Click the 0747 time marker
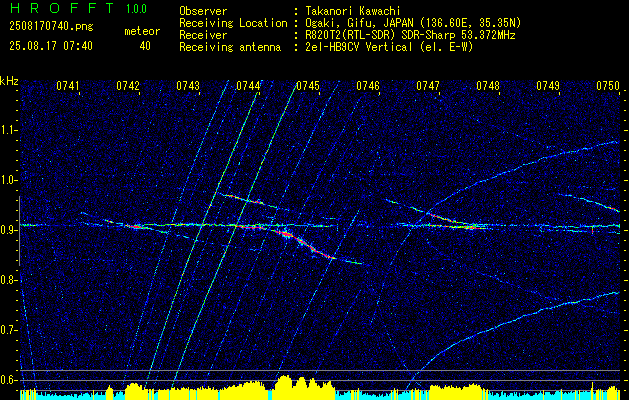Image resolution: width=629 pixels, height=400 pixels. click(428, 86)
